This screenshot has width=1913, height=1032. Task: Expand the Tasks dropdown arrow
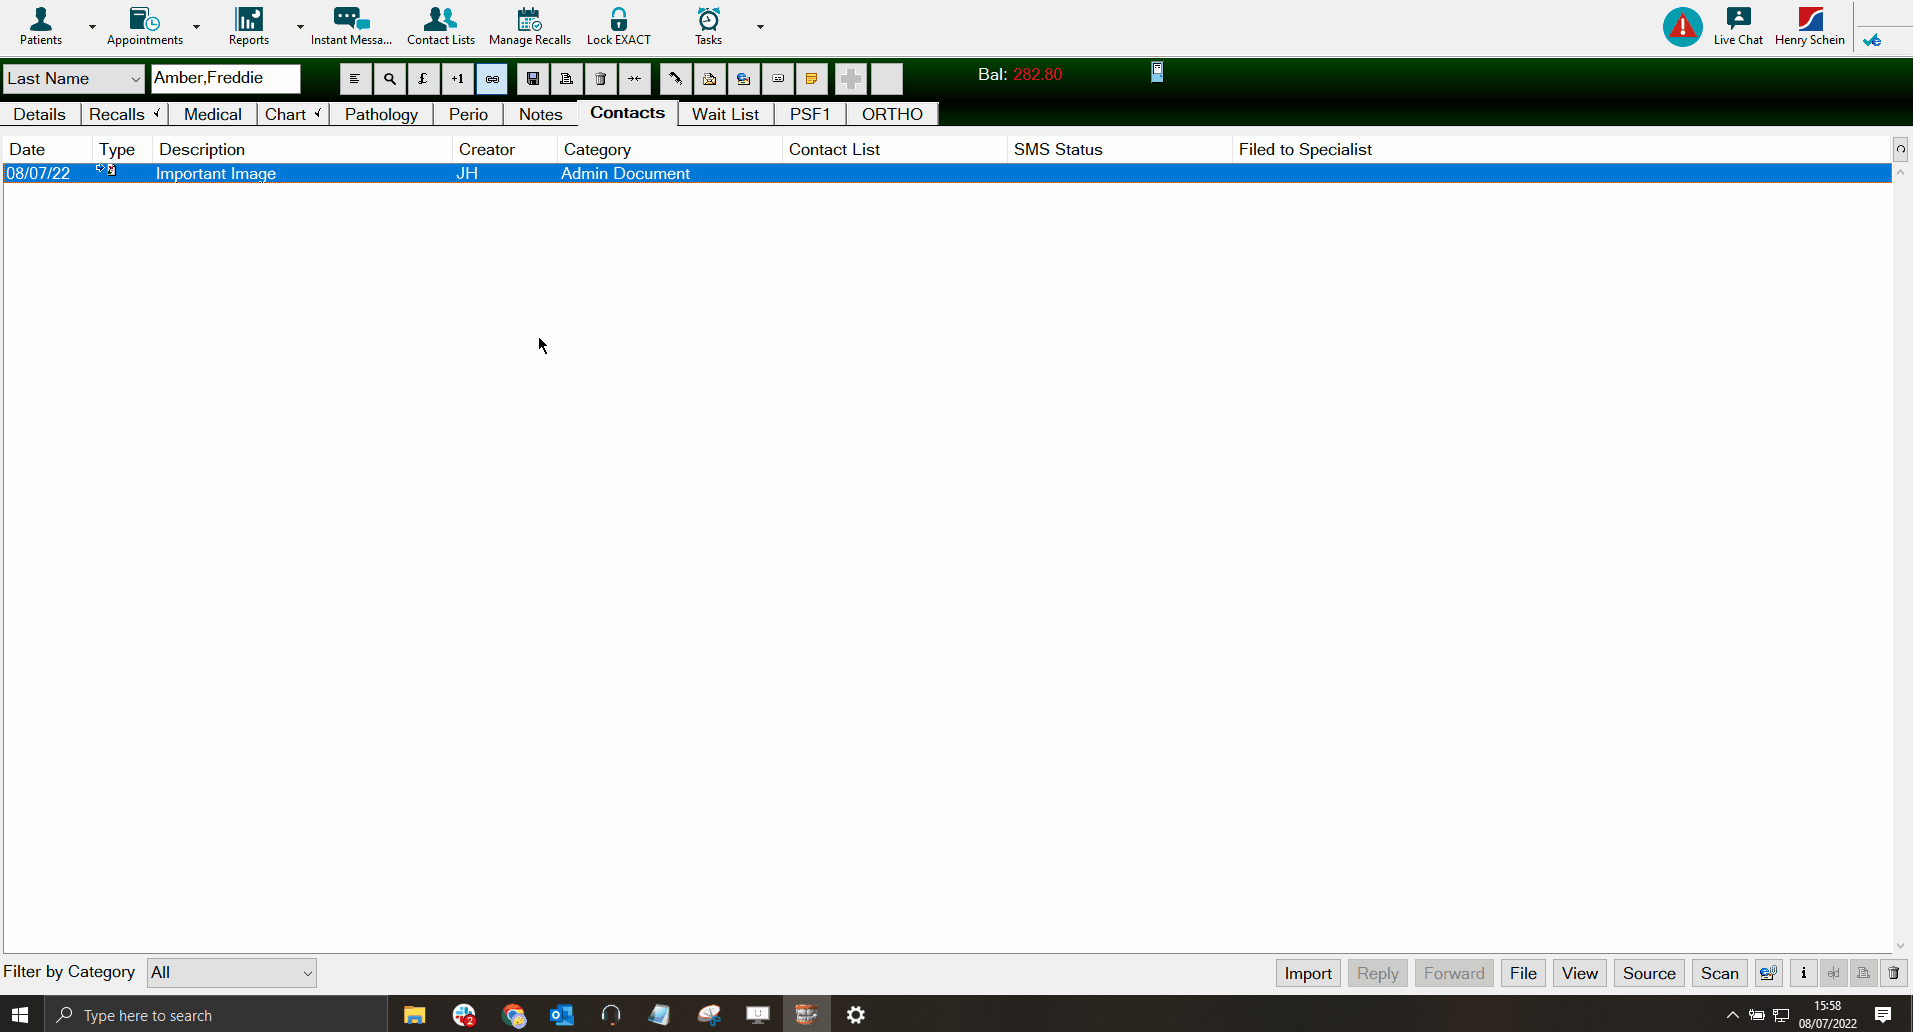coord(760,27)
